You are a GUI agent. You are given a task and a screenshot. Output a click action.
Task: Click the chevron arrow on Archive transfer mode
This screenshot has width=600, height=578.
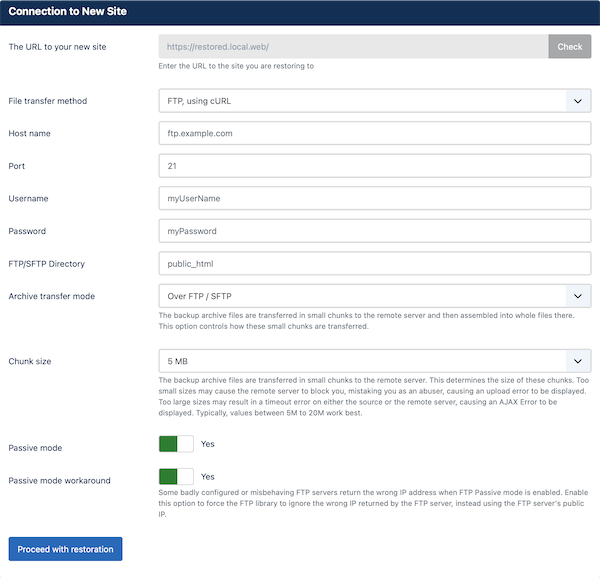[578, 296]
